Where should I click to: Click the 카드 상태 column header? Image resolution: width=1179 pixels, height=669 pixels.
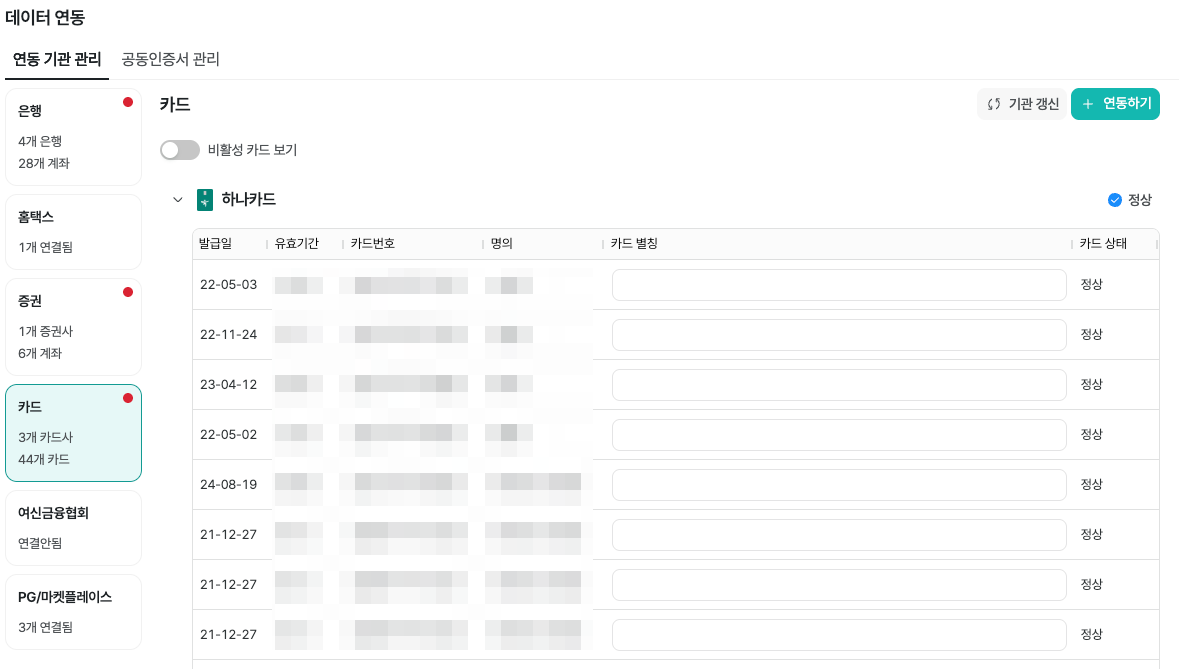pos(1103,244)
